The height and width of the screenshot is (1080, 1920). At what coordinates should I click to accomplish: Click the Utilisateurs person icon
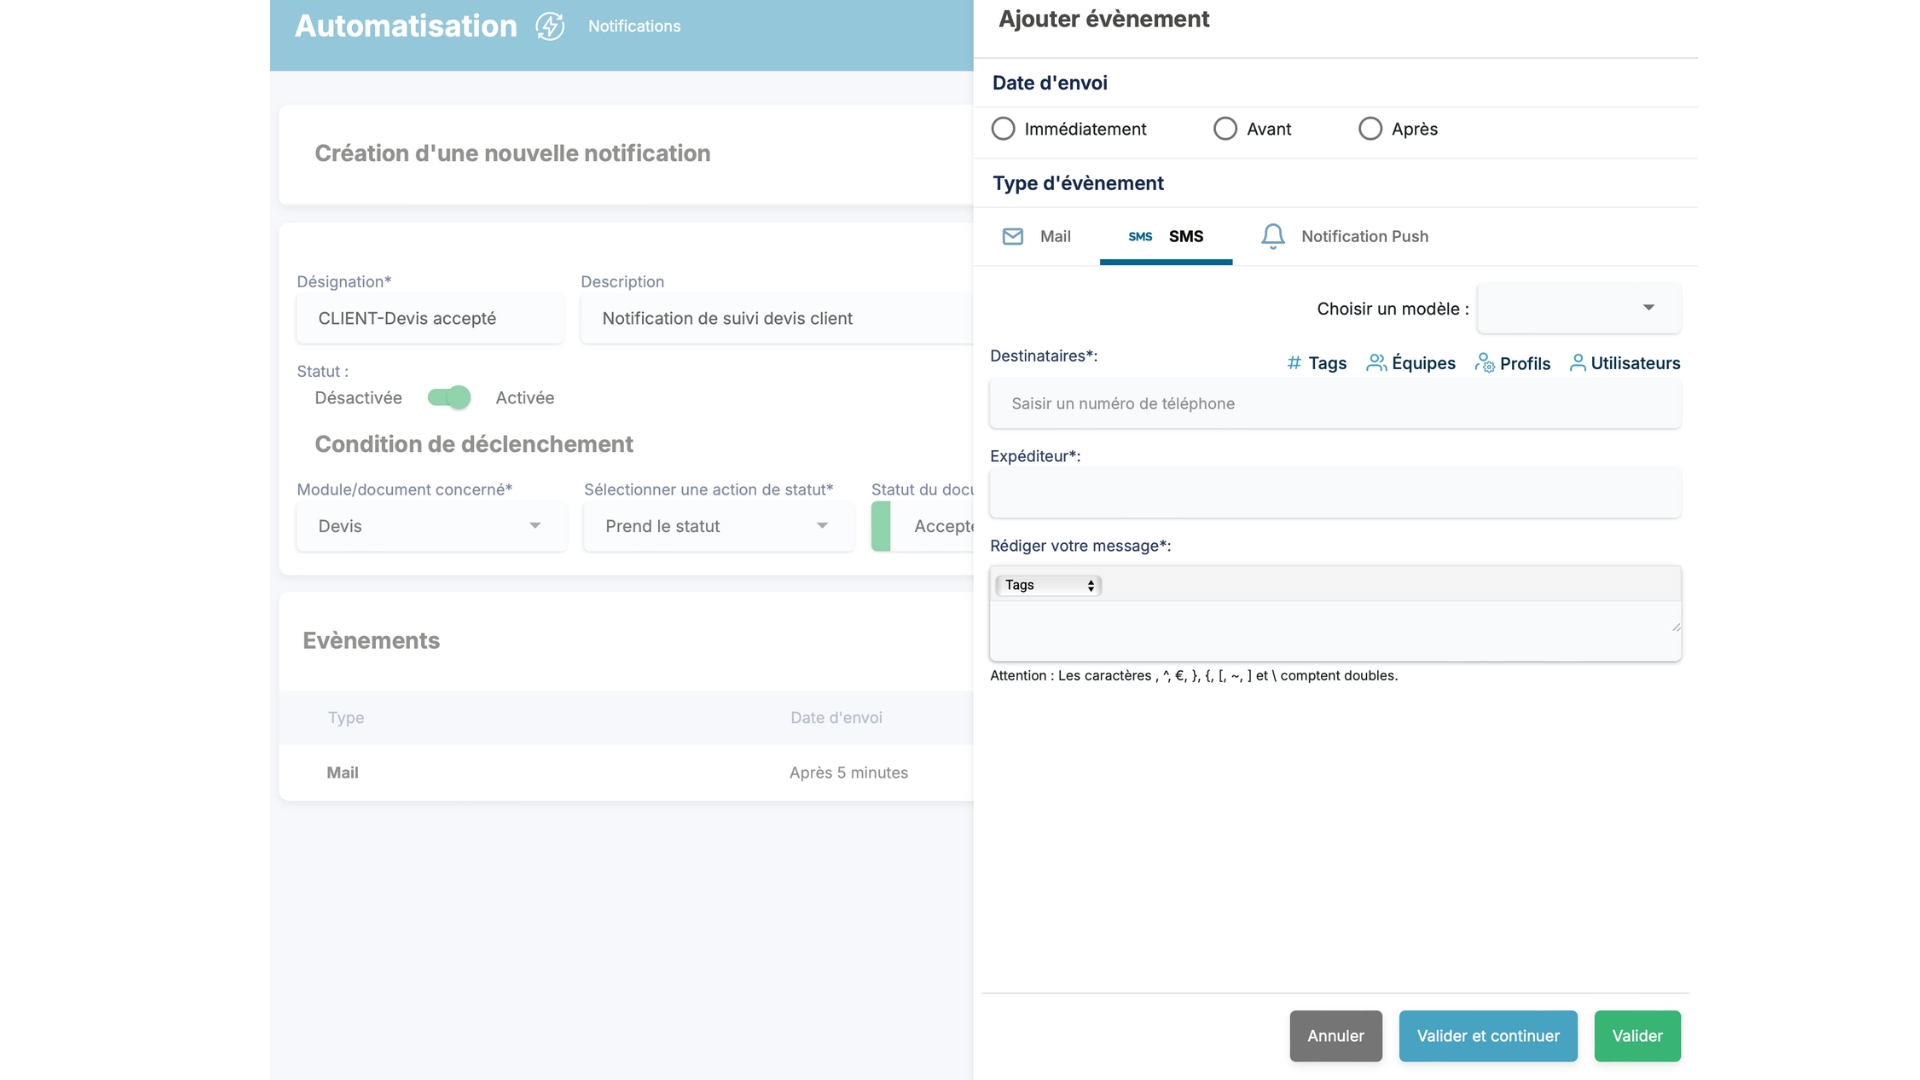point(1577,363)
